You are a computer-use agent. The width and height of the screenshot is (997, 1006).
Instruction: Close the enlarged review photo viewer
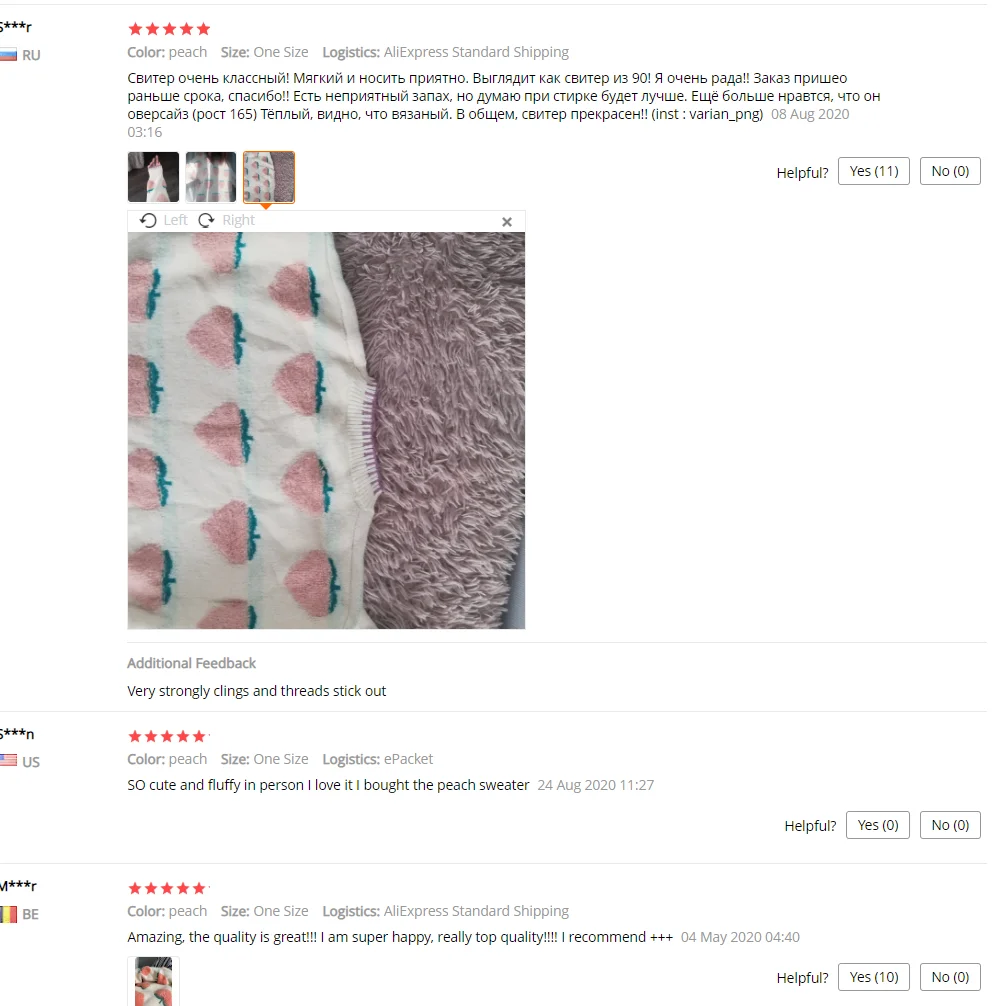click(x=507, y=221)
